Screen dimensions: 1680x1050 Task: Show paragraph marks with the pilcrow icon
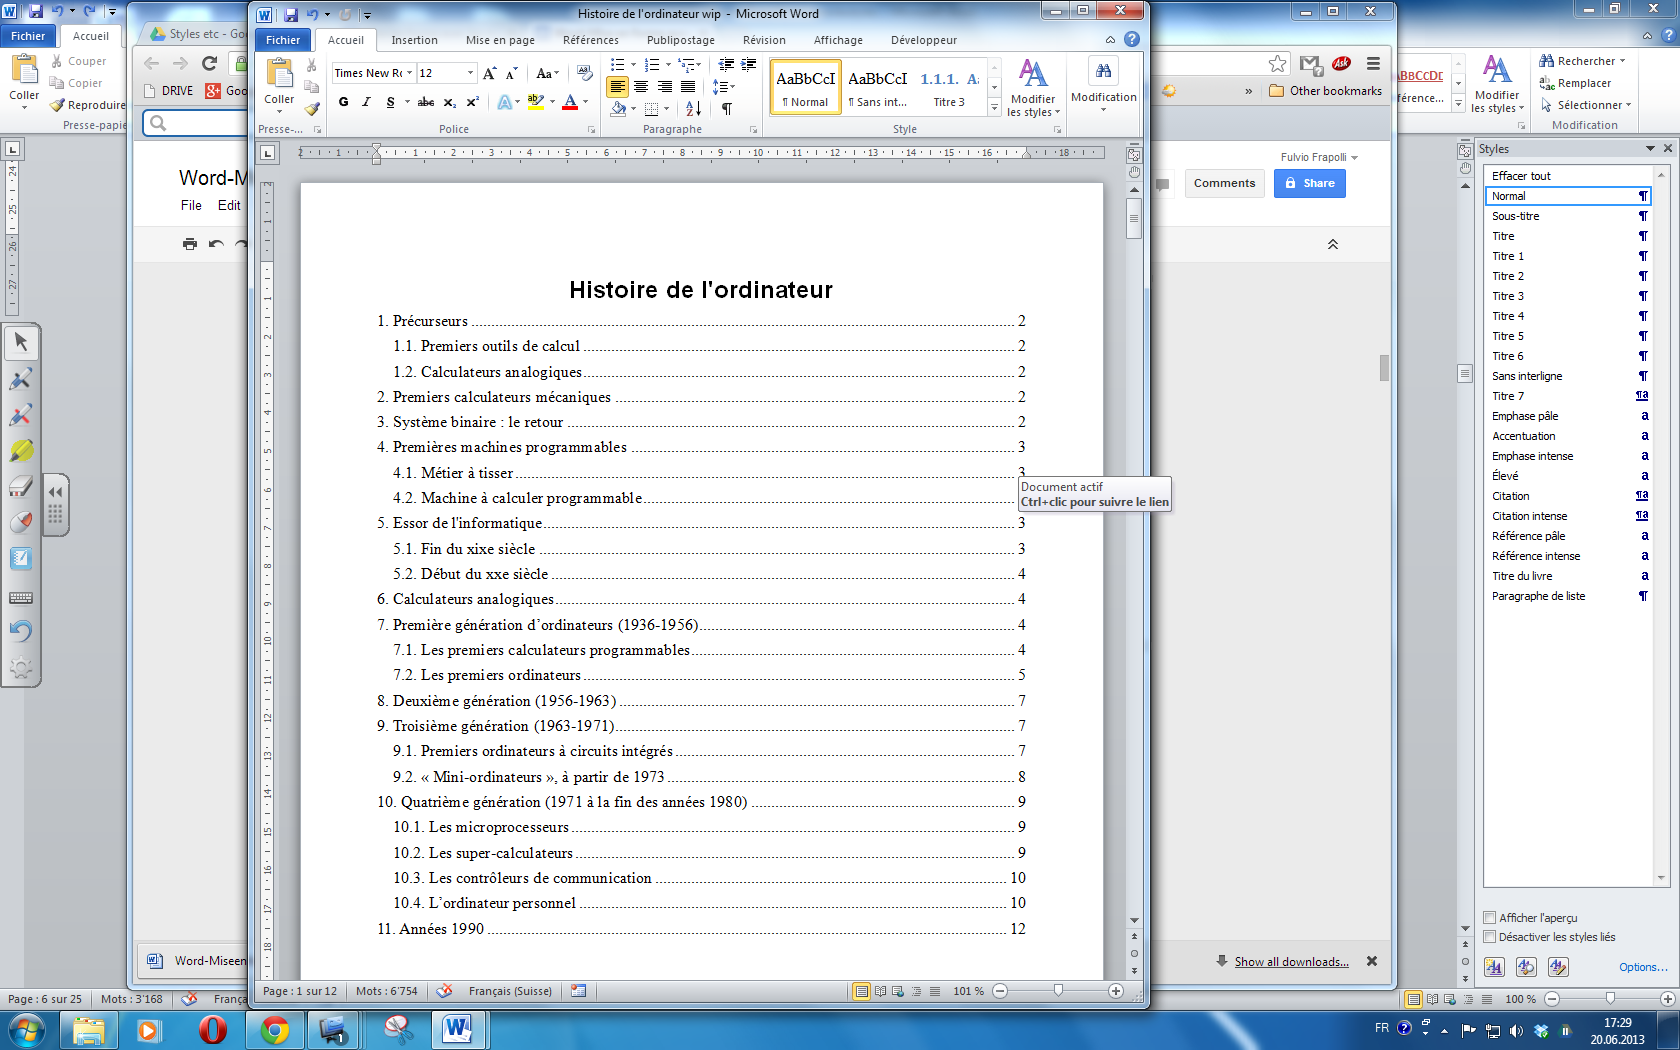pos(727,109)
